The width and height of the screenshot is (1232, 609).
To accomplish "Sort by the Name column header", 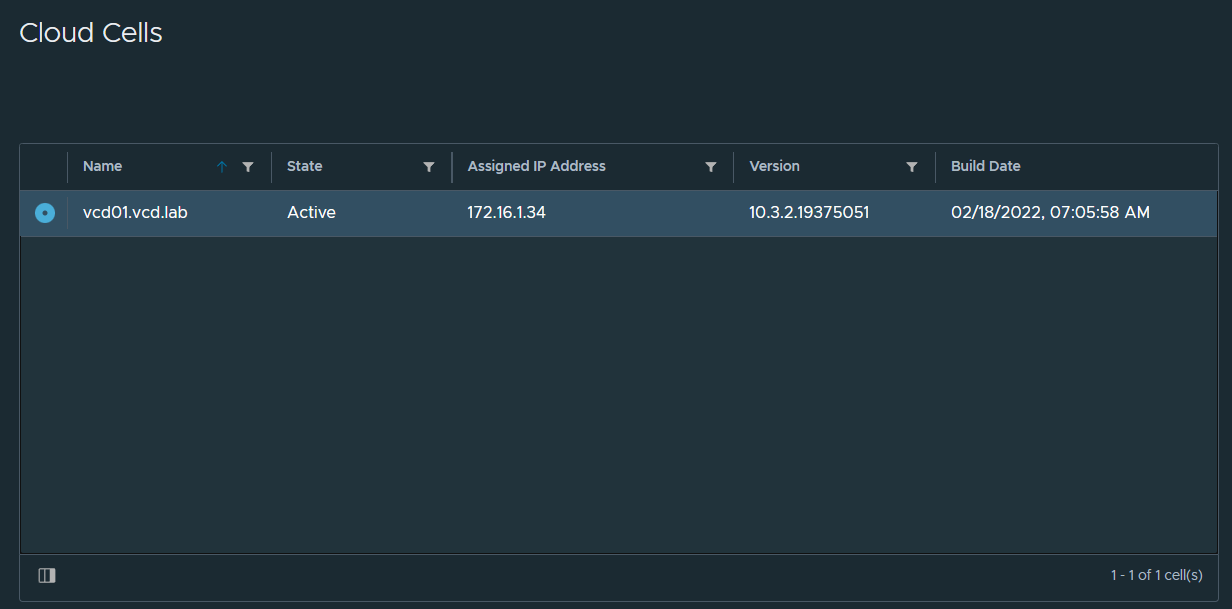I will coord(103,166).
